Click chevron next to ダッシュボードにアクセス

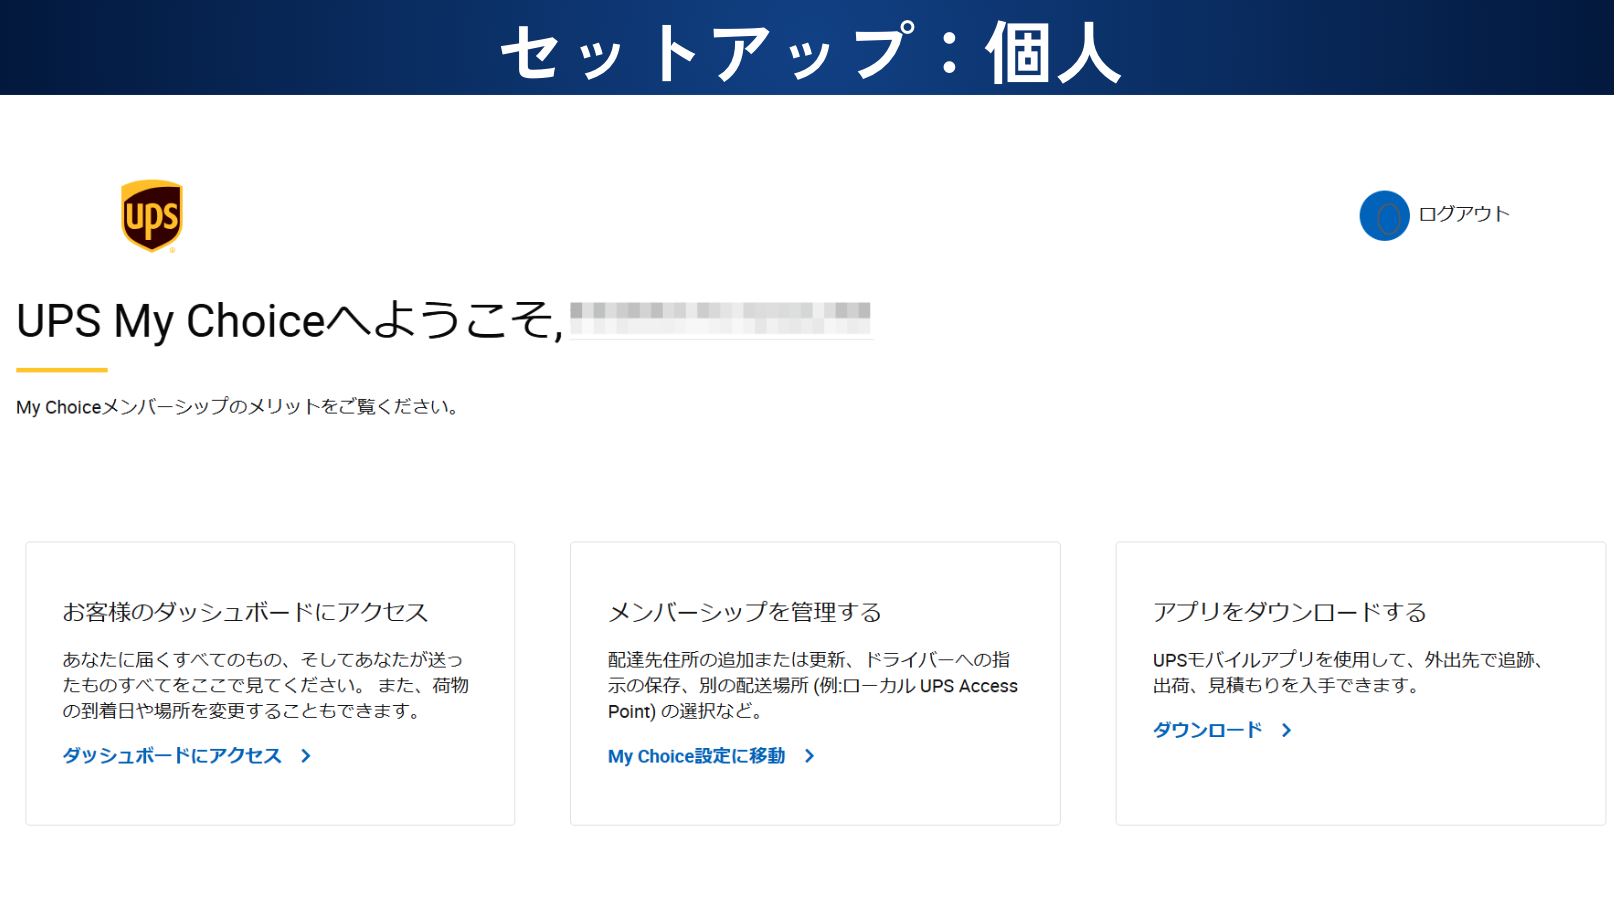click(x=306, y=756)
